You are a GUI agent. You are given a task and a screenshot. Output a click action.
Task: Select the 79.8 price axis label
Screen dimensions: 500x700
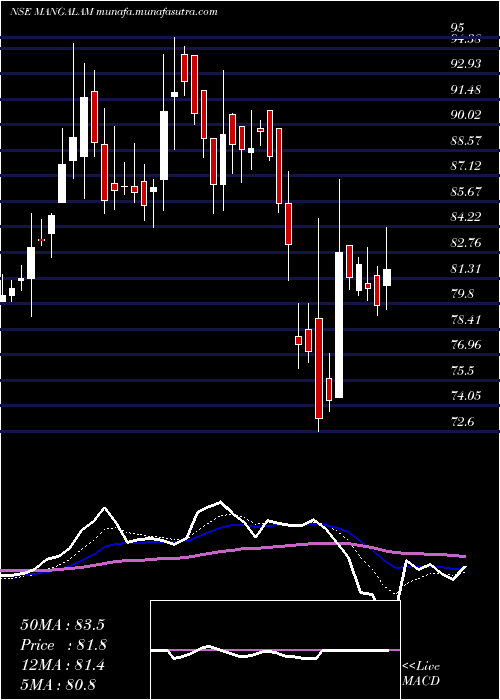(462, 294)
